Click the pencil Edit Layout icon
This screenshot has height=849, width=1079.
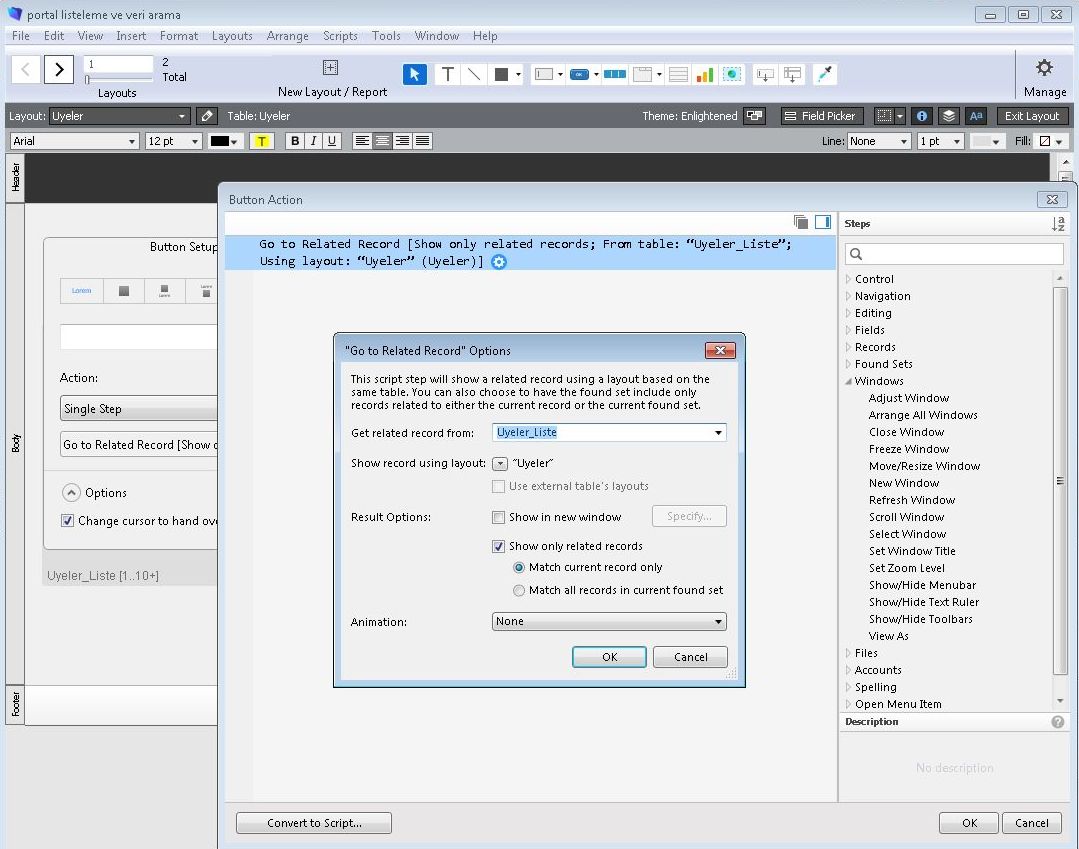point(206,116)
